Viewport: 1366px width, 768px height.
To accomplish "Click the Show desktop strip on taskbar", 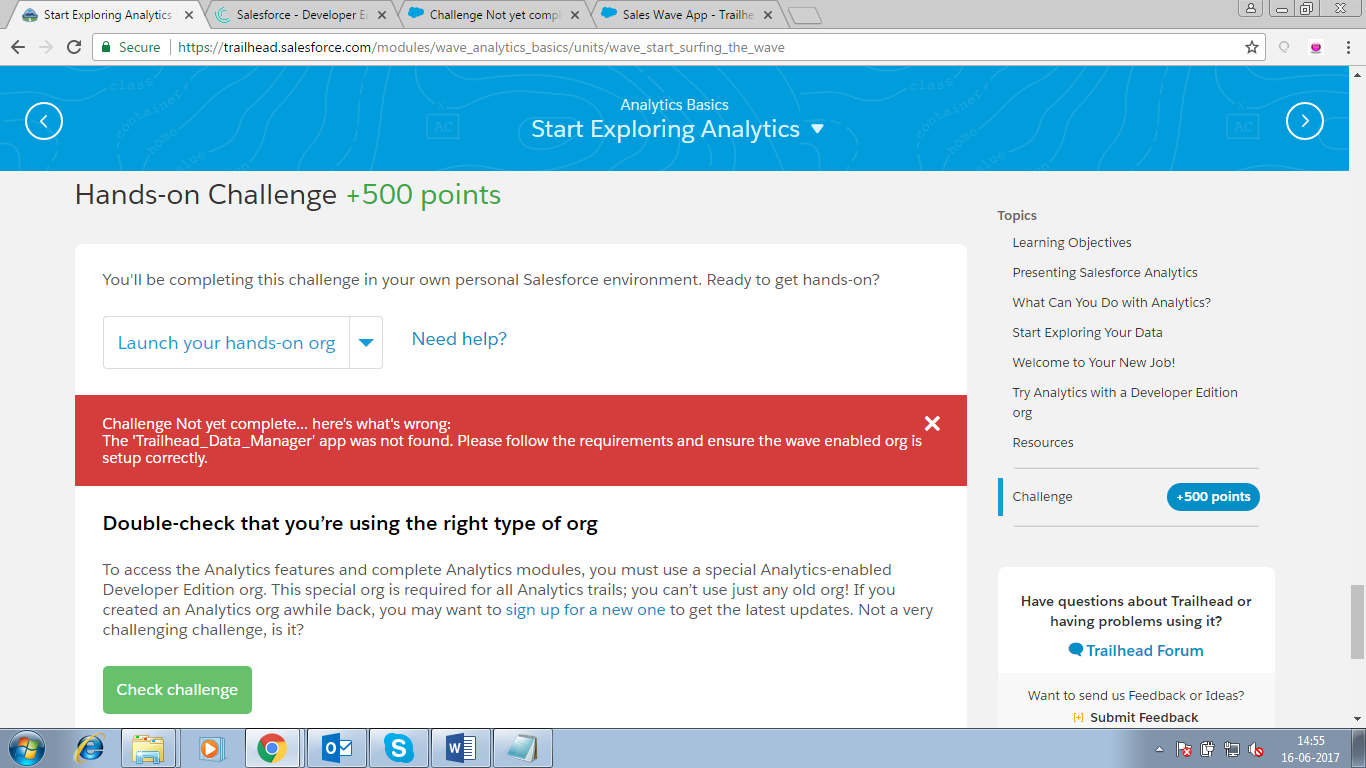I will 1359,748.
